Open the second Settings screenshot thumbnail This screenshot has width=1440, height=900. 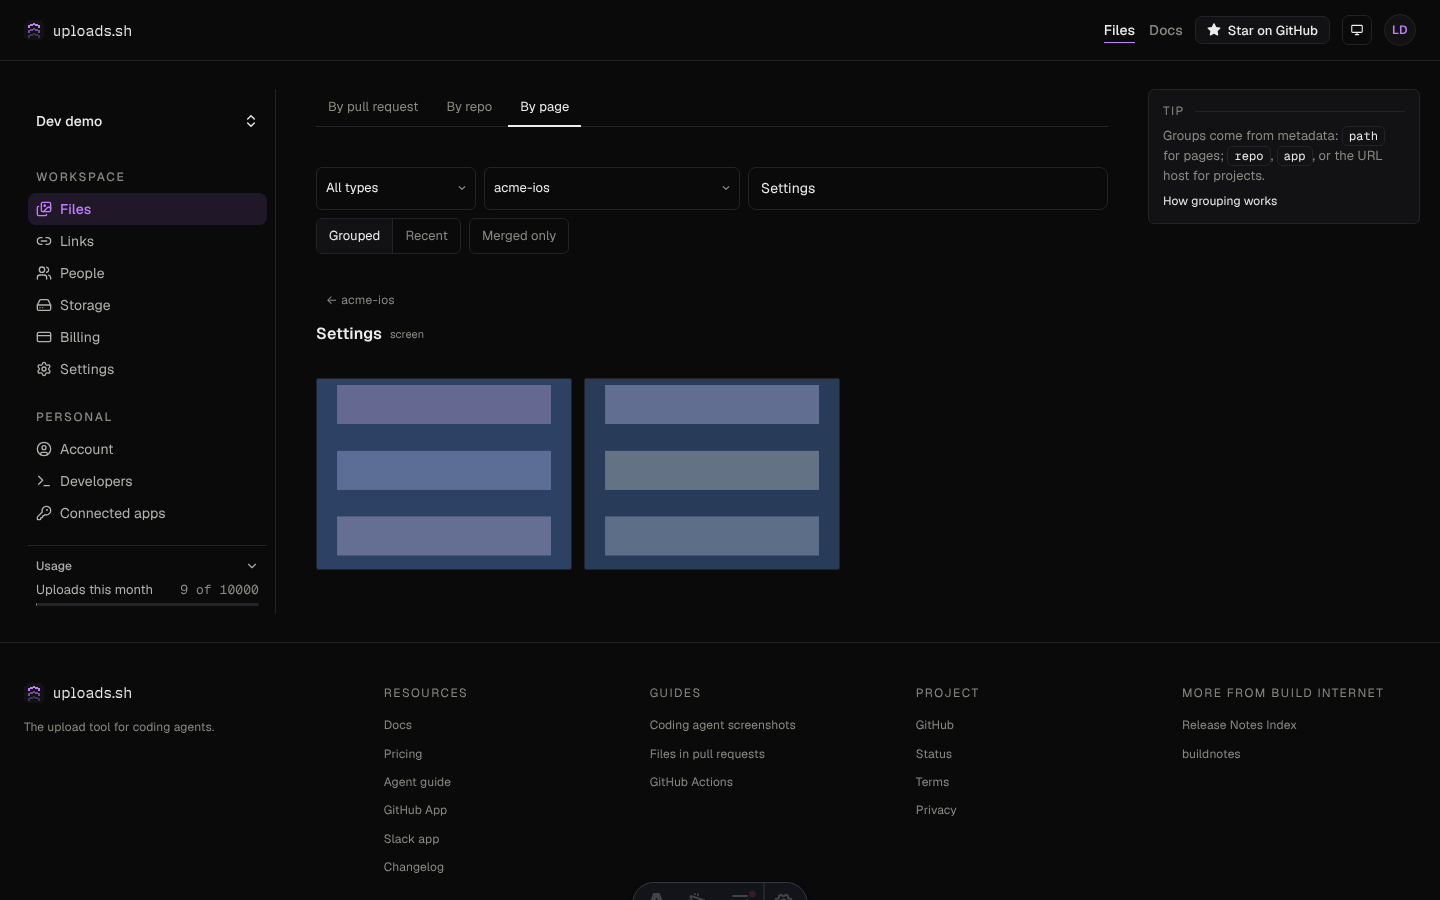click(712, 474)
